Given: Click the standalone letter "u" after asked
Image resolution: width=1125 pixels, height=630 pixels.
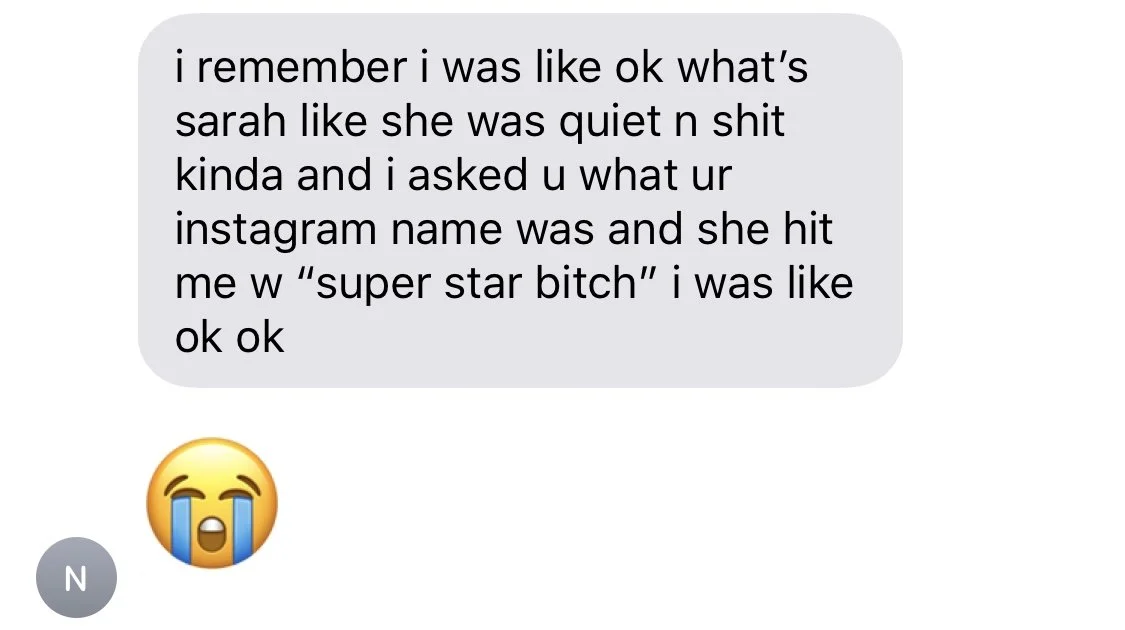Looking at the screenshot, I should tap(553, 177).
